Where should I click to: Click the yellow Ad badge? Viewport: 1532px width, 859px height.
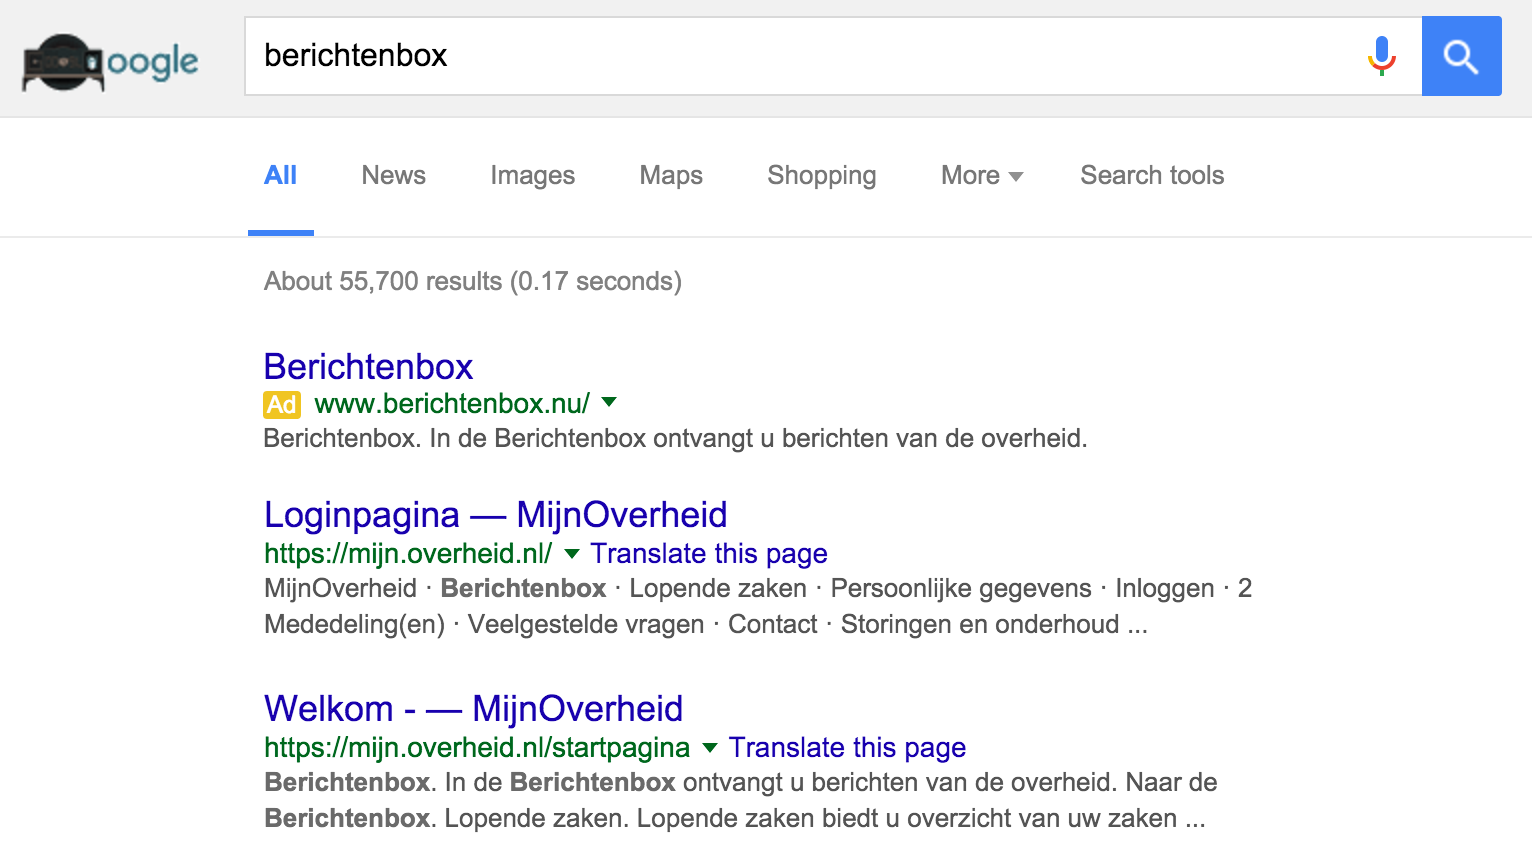tap(281, 404)
